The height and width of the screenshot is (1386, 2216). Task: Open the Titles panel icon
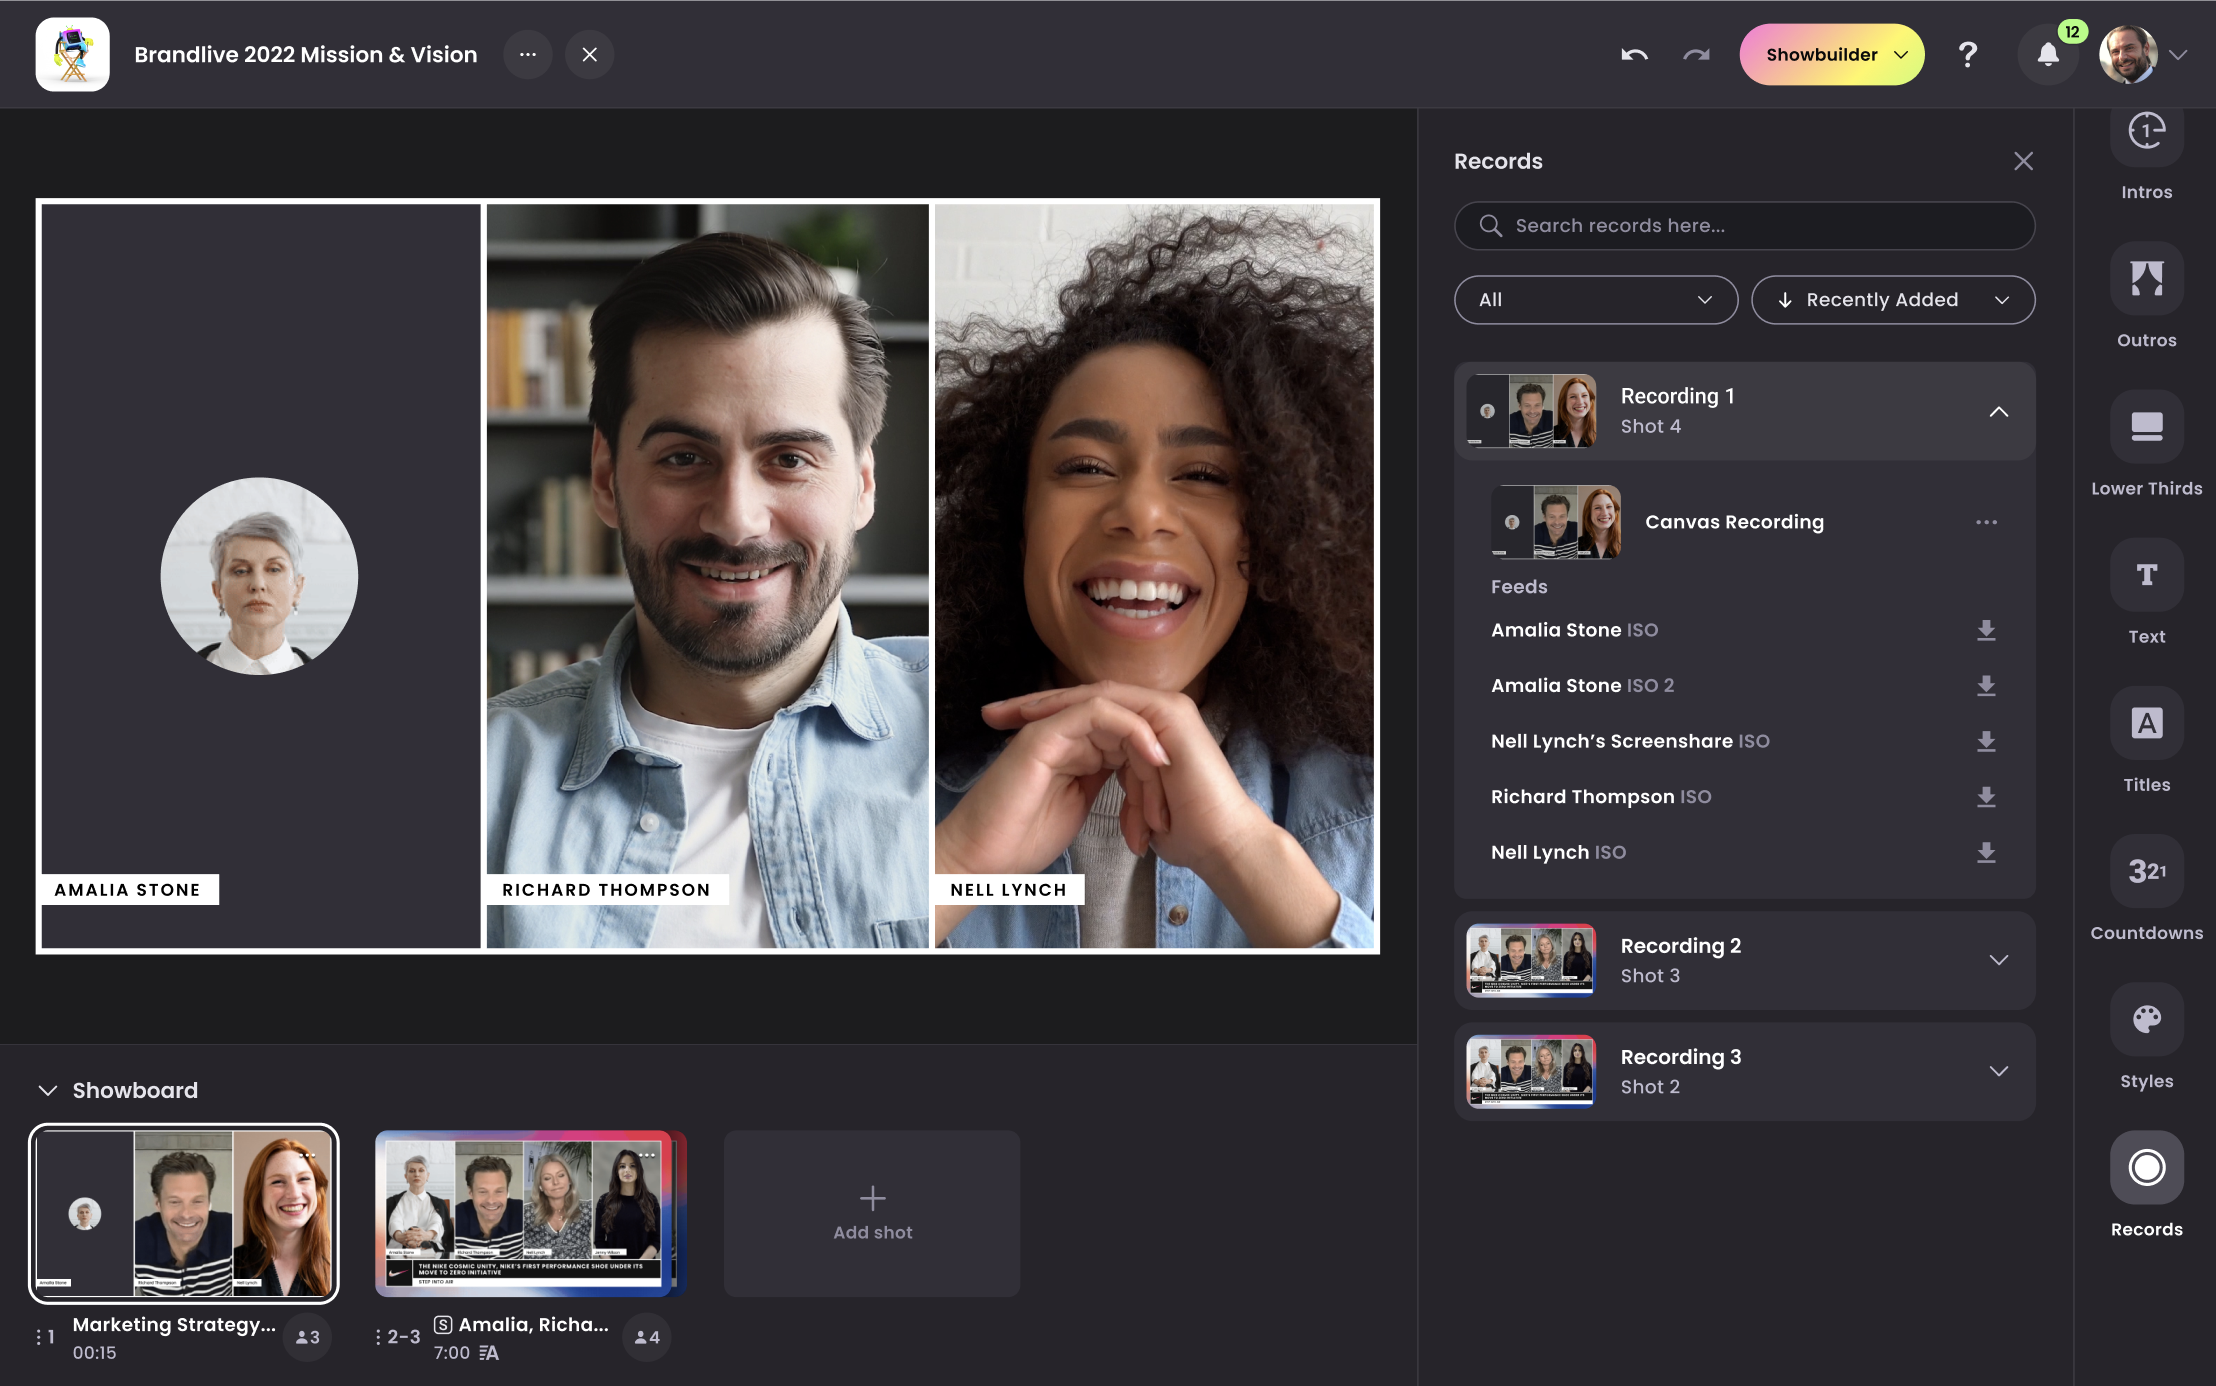(2146, 723)
